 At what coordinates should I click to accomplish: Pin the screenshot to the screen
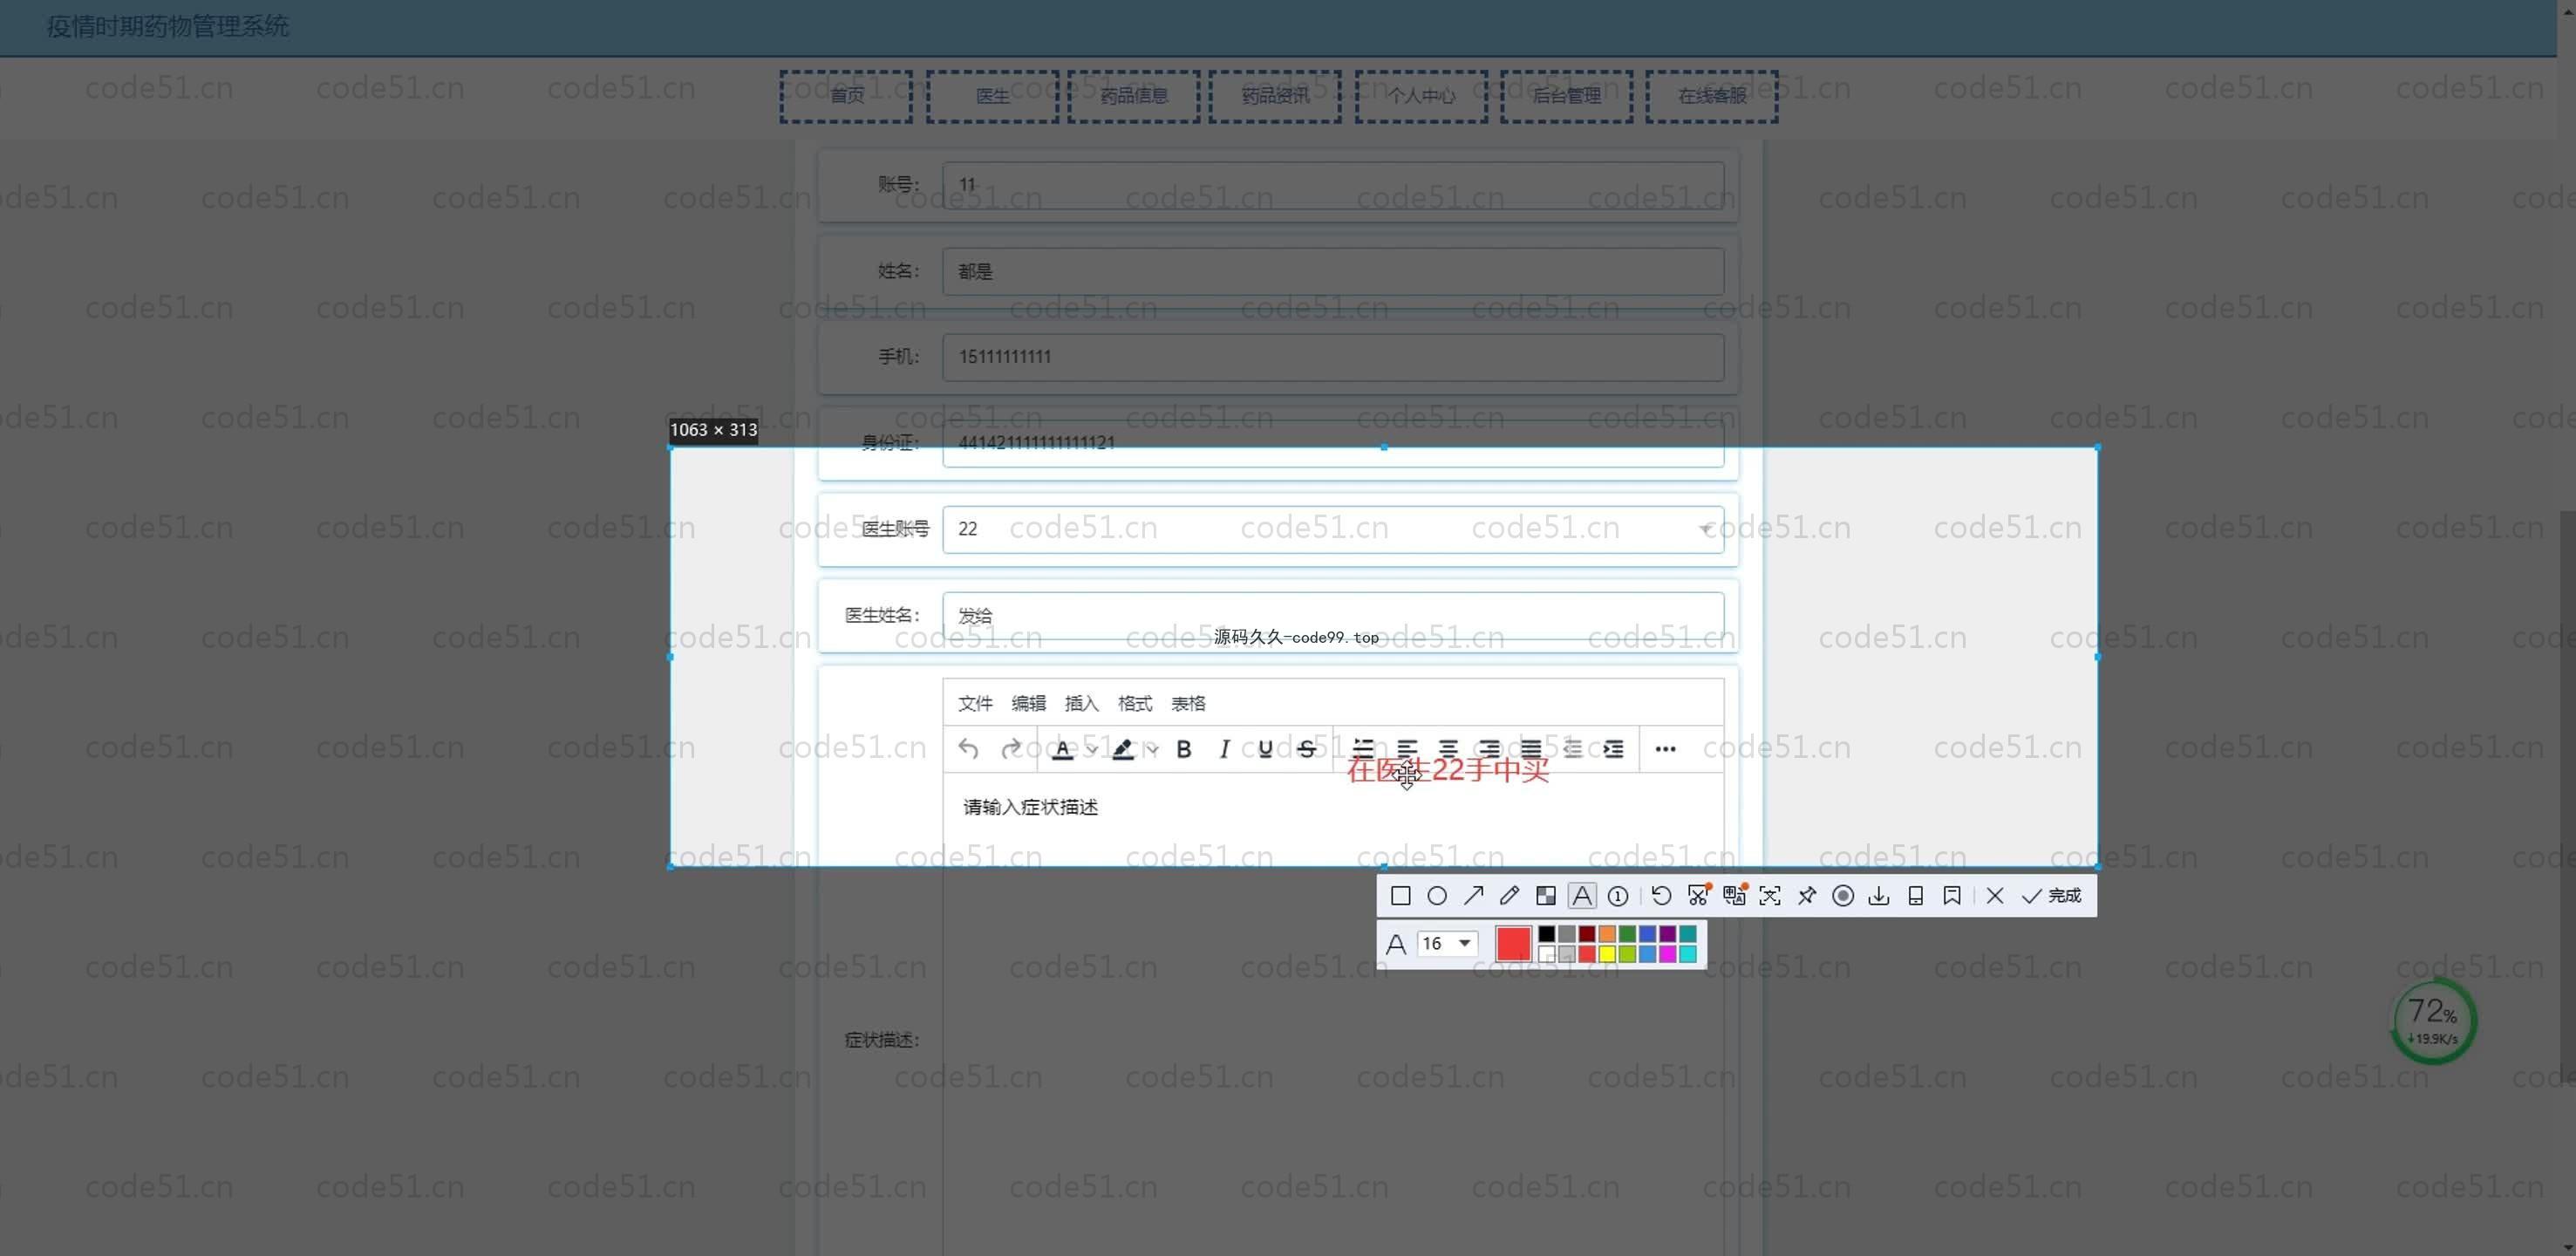coord(1806,896)
